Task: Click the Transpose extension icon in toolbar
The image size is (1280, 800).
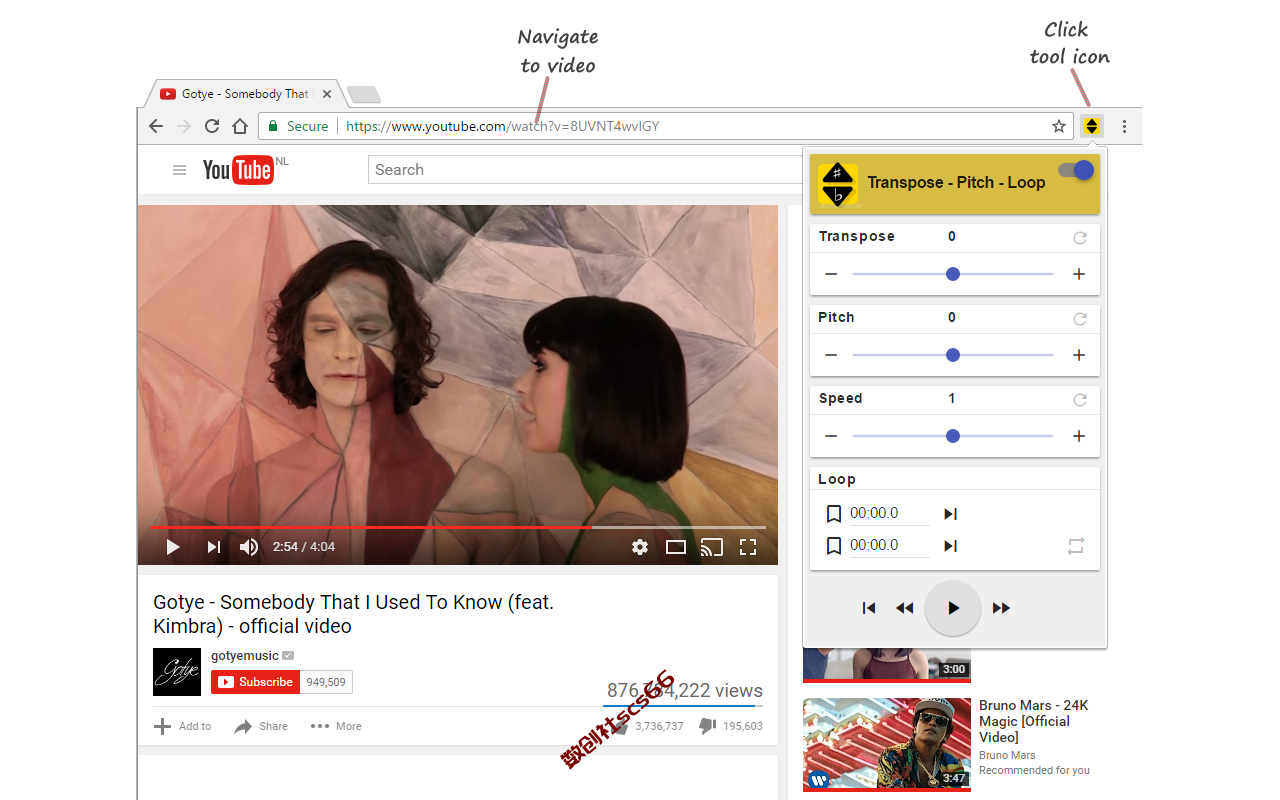Action: coord(1092,126)
